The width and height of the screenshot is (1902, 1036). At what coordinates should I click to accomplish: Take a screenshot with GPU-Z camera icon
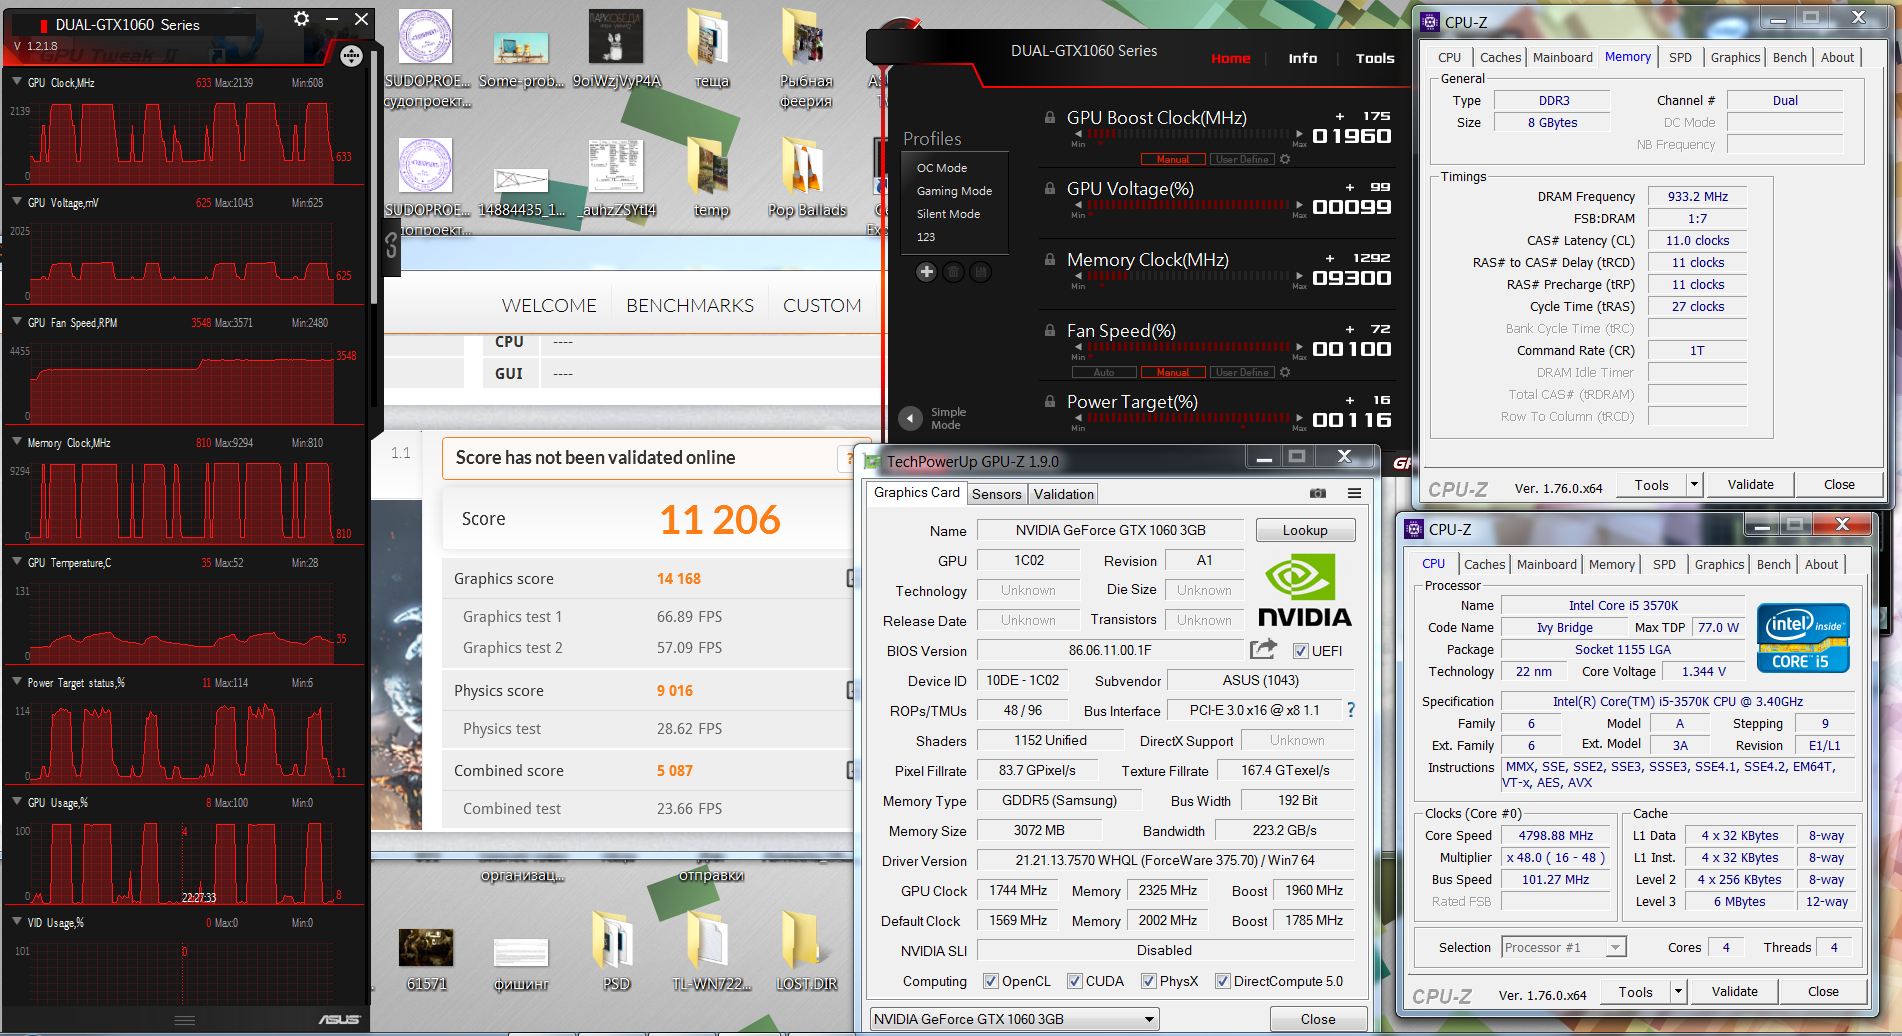(1318, 493)
